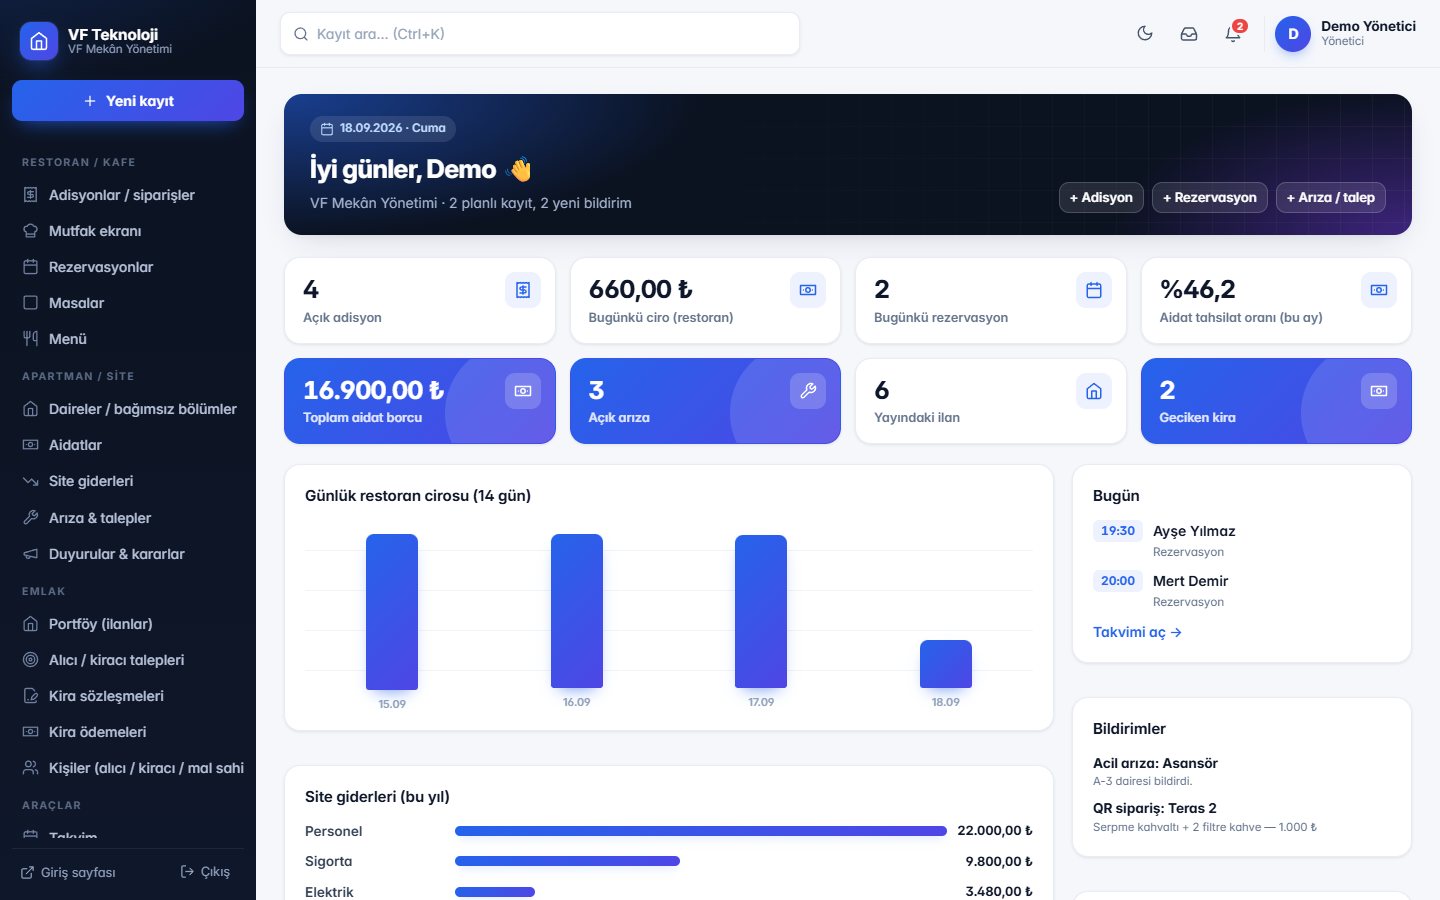Viewport: 1440px width, 900px height.
Task: Select Site giderleri in the sidebar
Action: tap(128, 481)
